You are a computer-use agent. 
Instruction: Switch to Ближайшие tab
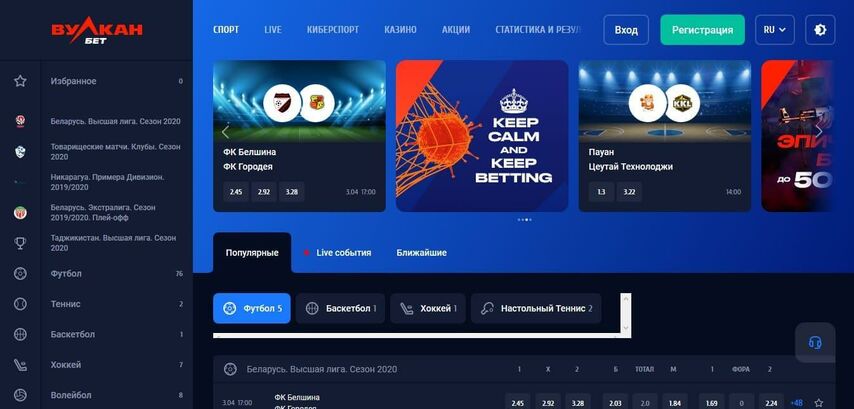(422, 253)
